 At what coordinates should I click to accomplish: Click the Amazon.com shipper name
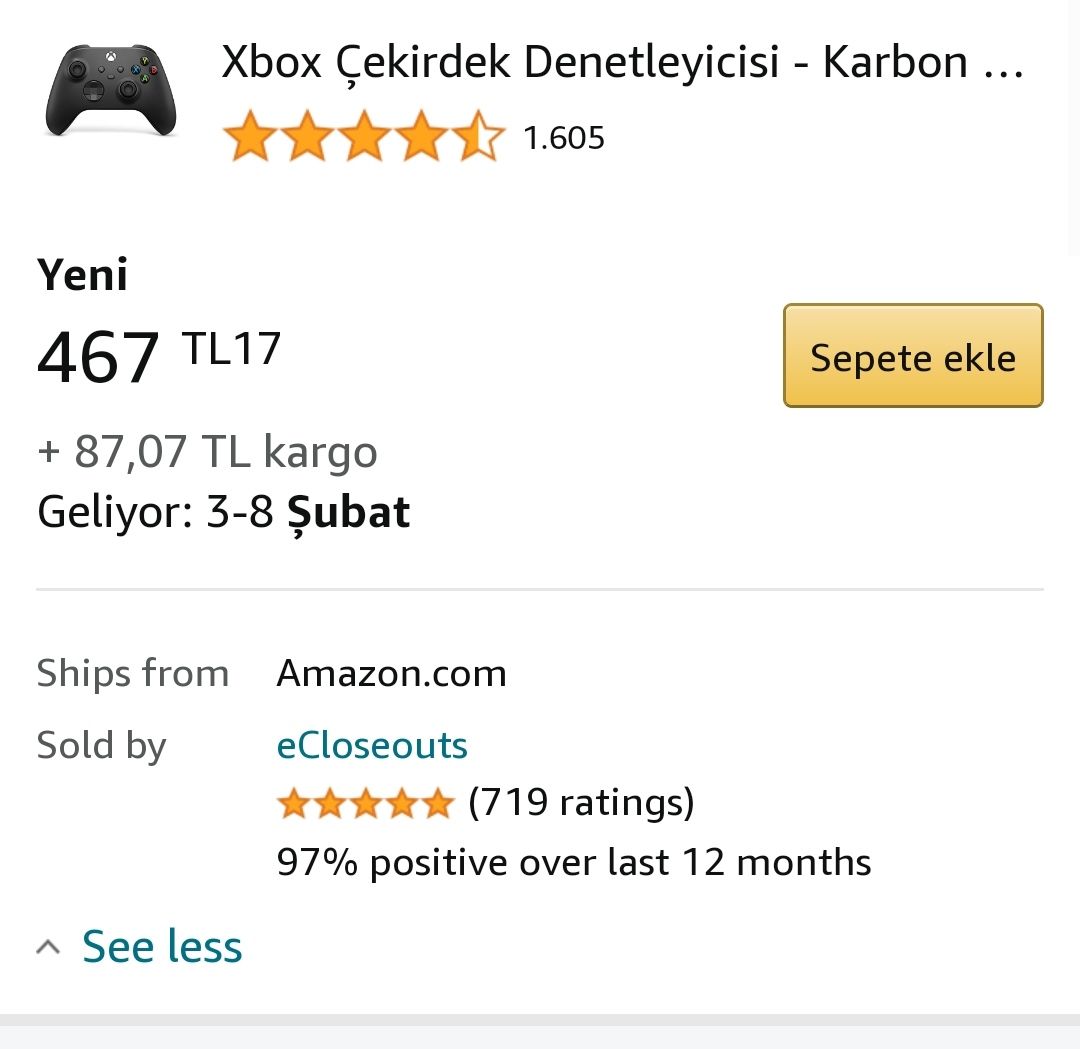tap(391, 673)
